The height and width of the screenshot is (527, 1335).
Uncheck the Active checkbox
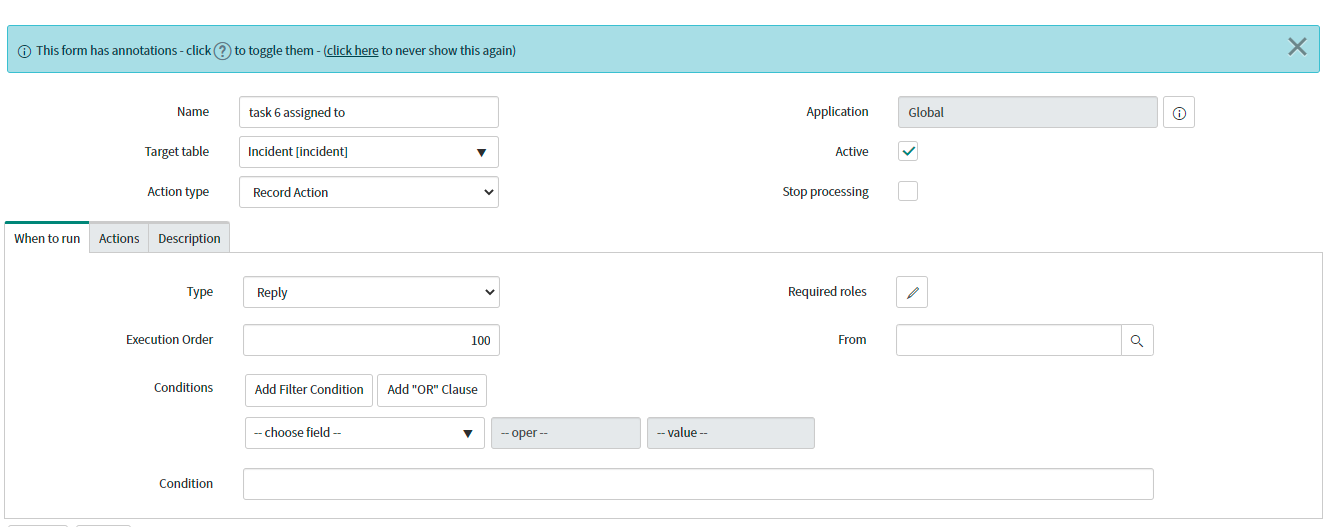(908, 152)
